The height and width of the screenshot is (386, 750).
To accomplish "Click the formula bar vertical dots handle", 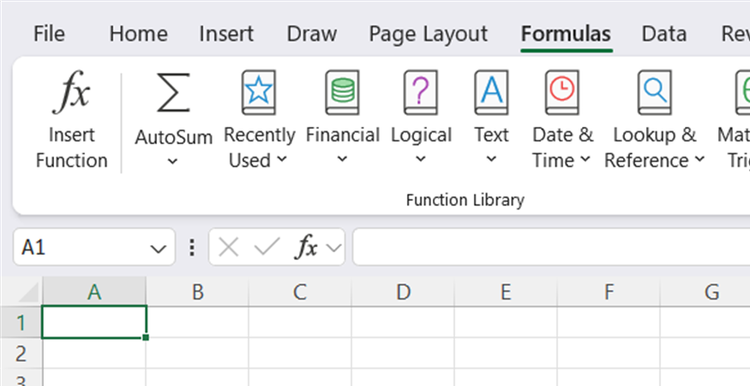I will click(x=192, y=247).
